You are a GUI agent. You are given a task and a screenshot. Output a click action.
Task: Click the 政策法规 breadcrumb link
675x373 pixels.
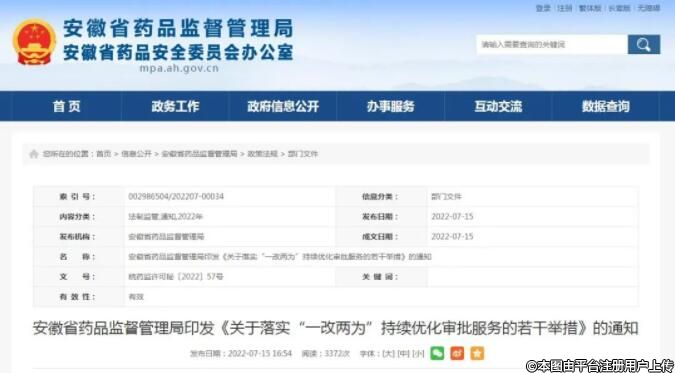click(262, 154)
